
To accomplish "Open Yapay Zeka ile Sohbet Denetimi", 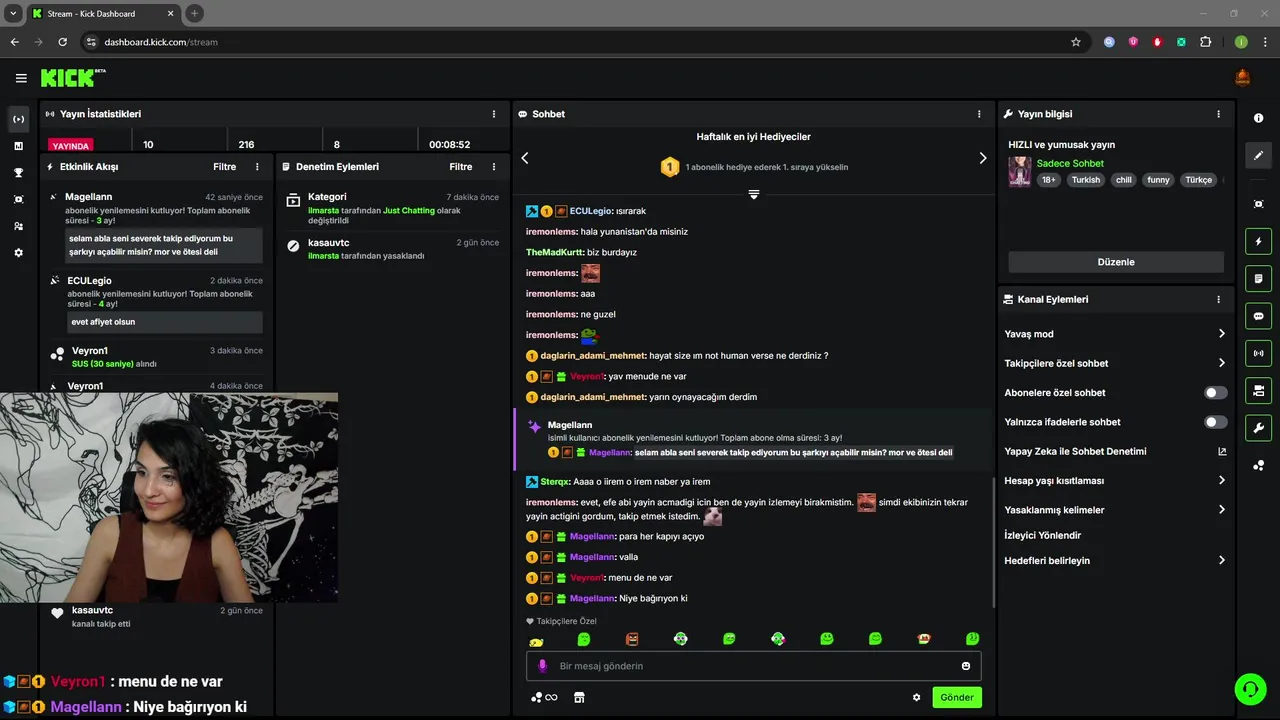I will click(x=1075, y=451).
